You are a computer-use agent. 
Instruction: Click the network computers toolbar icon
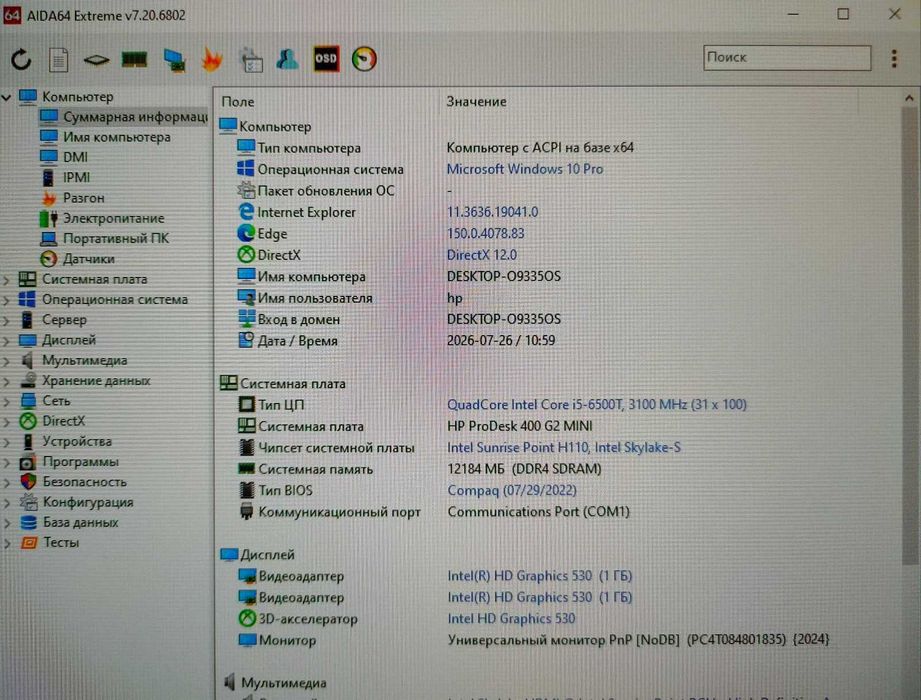tap(174, 60)
